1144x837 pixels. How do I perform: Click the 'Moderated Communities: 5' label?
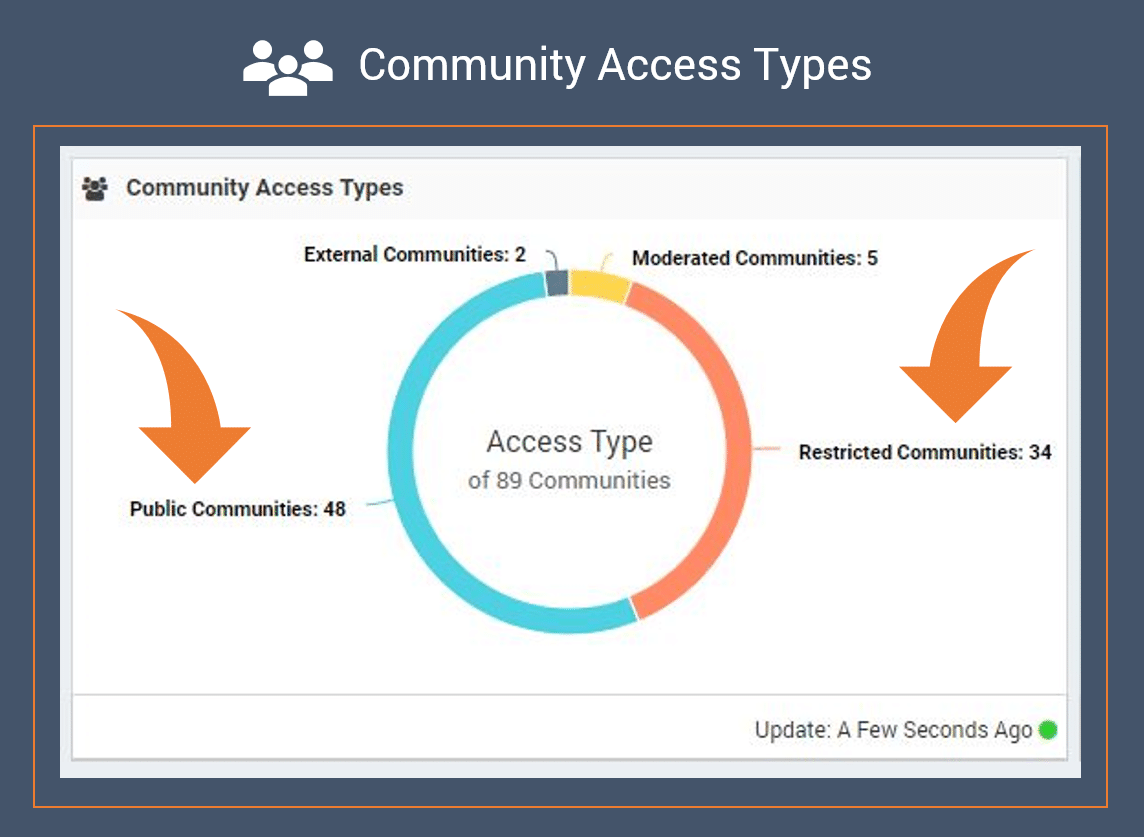755,258
